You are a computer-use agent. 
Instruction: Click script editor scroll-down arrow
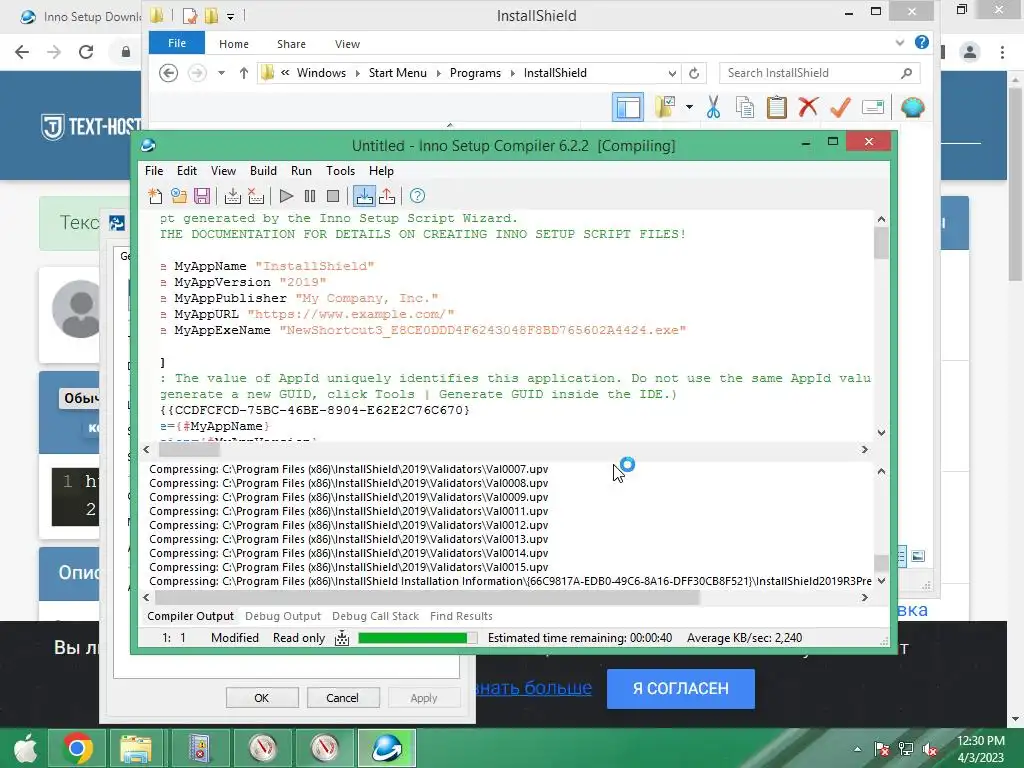(881, 432)
